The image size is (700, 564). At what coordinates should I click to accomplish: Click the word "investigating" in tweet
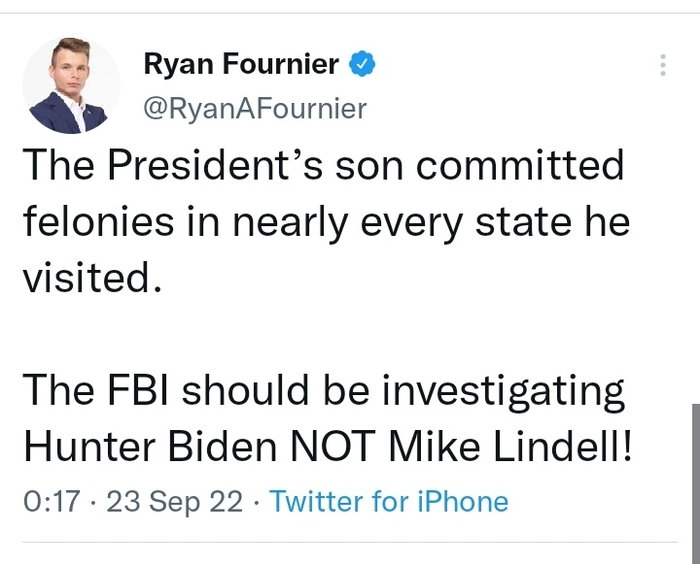[x=504, y=392]
